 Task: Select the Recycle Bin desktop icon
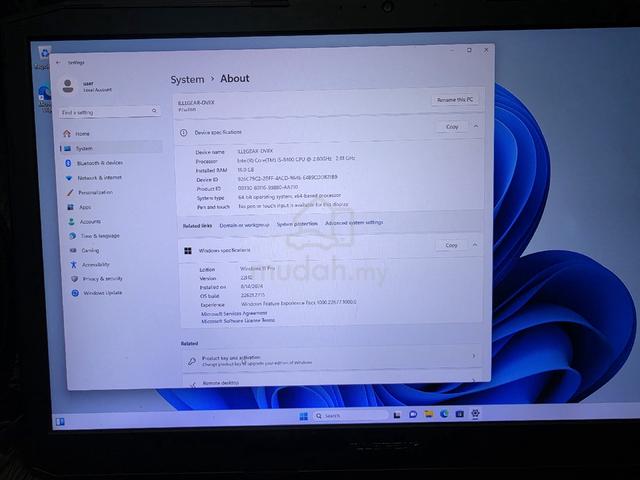[x=42, y=57]
